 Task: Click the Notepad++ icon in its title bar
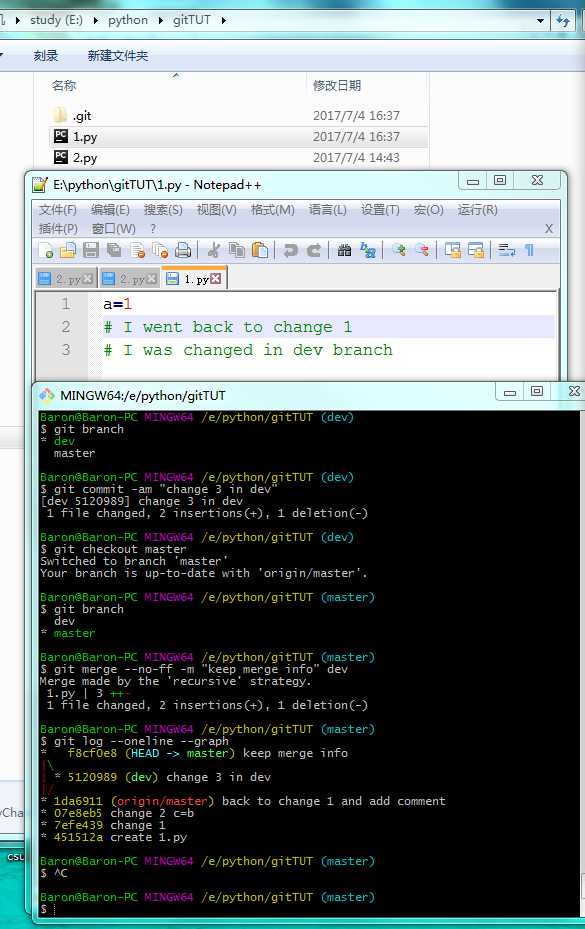pyautogui.click(x=39, y=185)
